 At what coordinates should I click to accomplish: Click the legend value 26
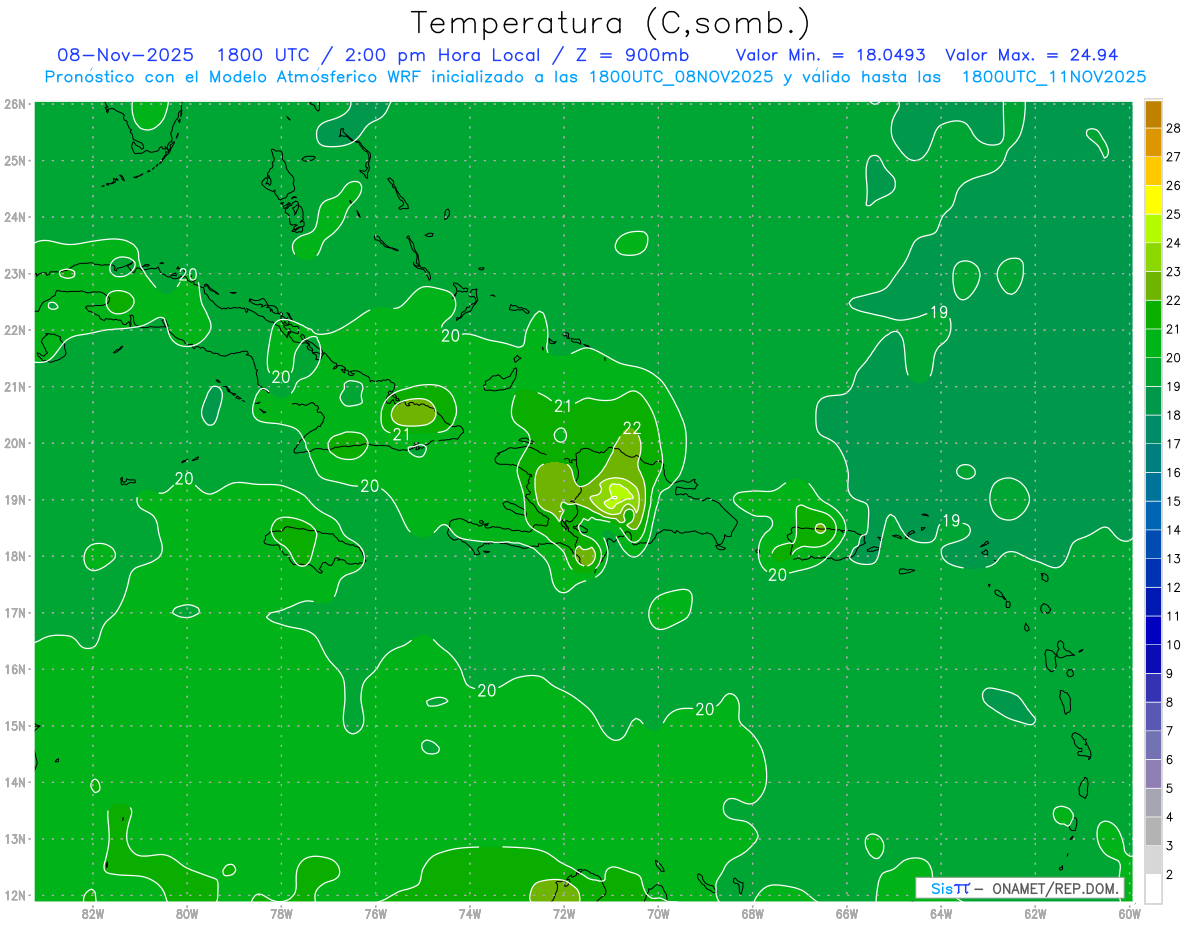(x=1174, y=185)
